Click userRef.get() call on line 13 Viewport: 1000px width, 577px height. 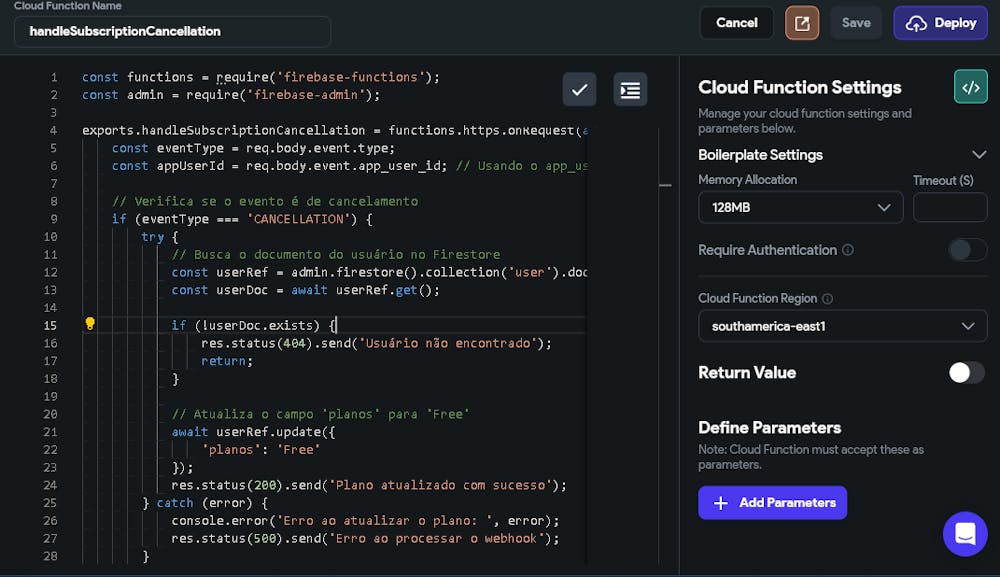coord(388,290)
